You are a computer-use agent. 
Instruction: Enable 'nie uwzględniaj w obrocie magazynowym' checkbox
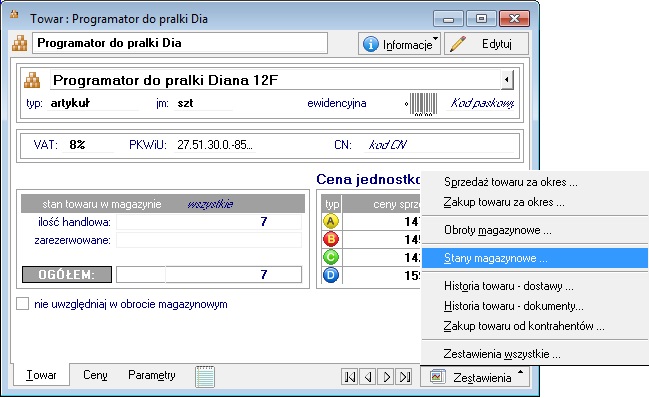click(x=22, y=304)
